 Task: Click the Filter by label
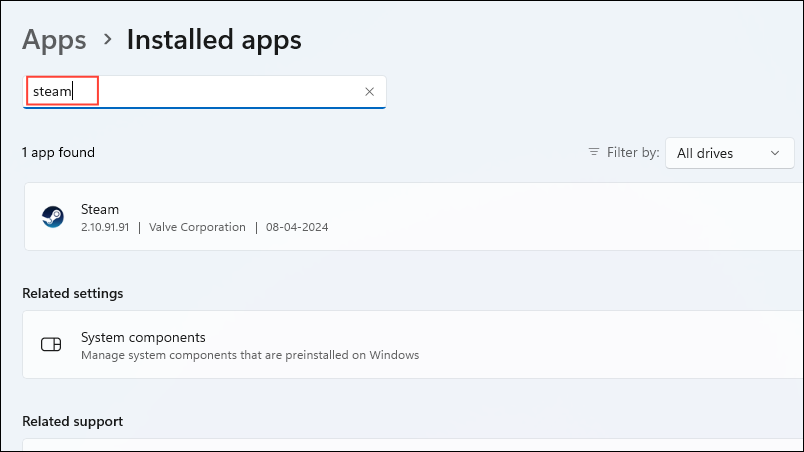(x=633, y=152)
